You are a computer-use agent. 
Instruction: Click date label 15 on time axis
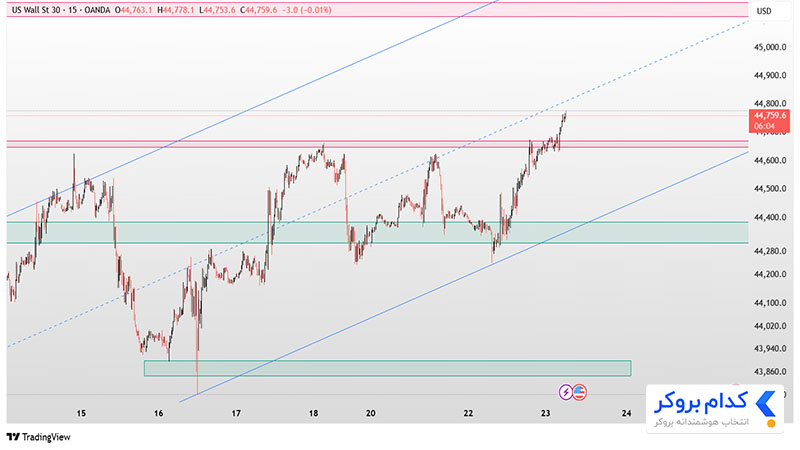81,413
